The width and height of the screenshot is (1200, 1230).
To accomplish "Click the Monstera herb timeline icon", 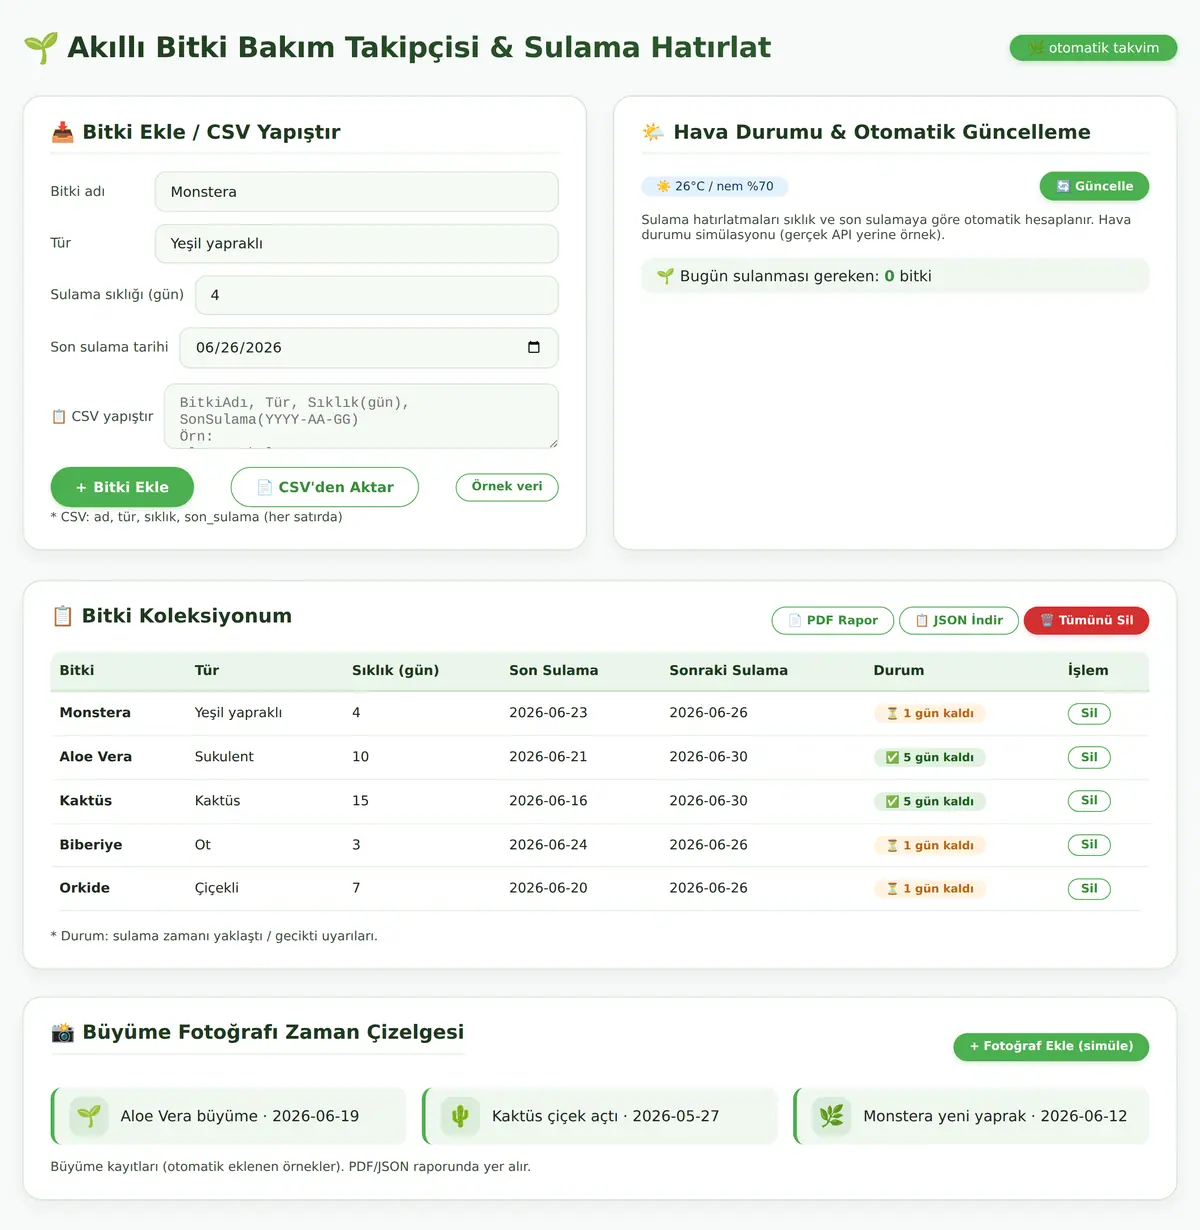I will [831, 1116].
